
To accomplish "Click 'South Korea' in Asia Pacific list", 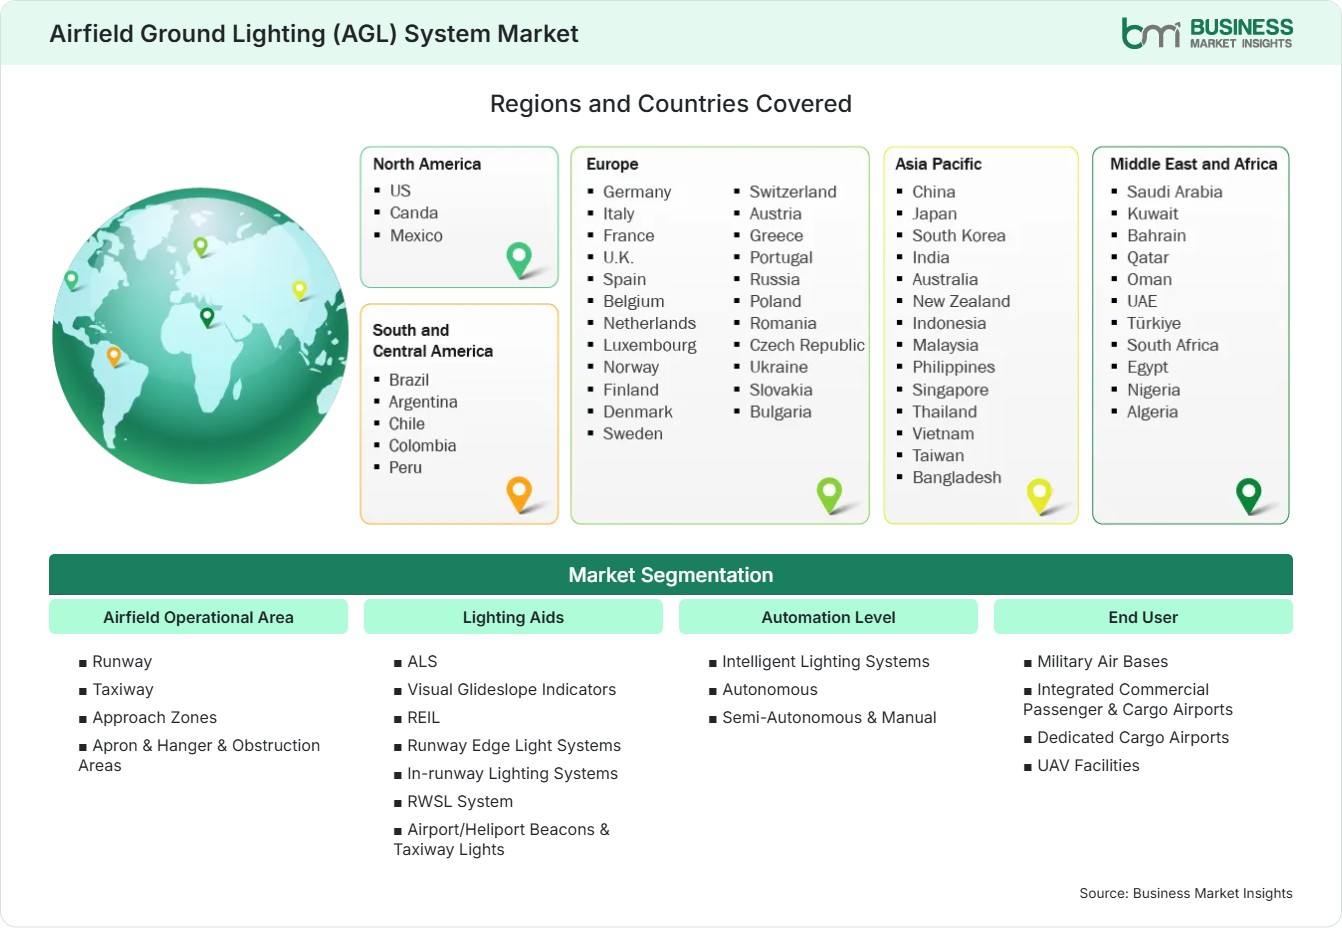I will tap(959, 236).
